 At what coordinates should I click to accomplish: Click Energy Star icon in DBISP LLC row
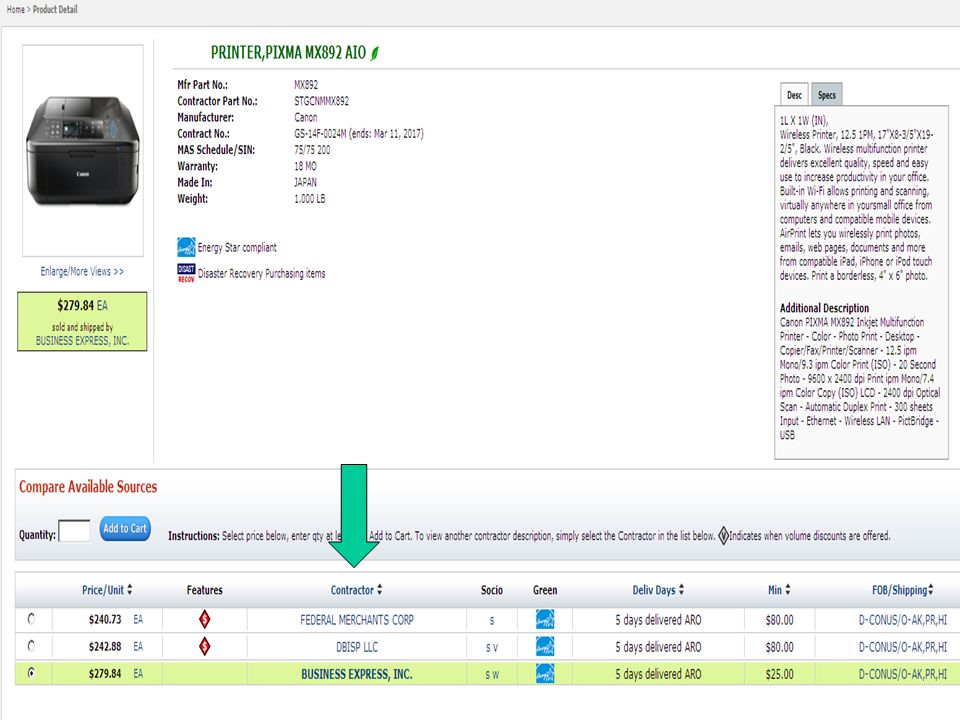click(545, 647)
